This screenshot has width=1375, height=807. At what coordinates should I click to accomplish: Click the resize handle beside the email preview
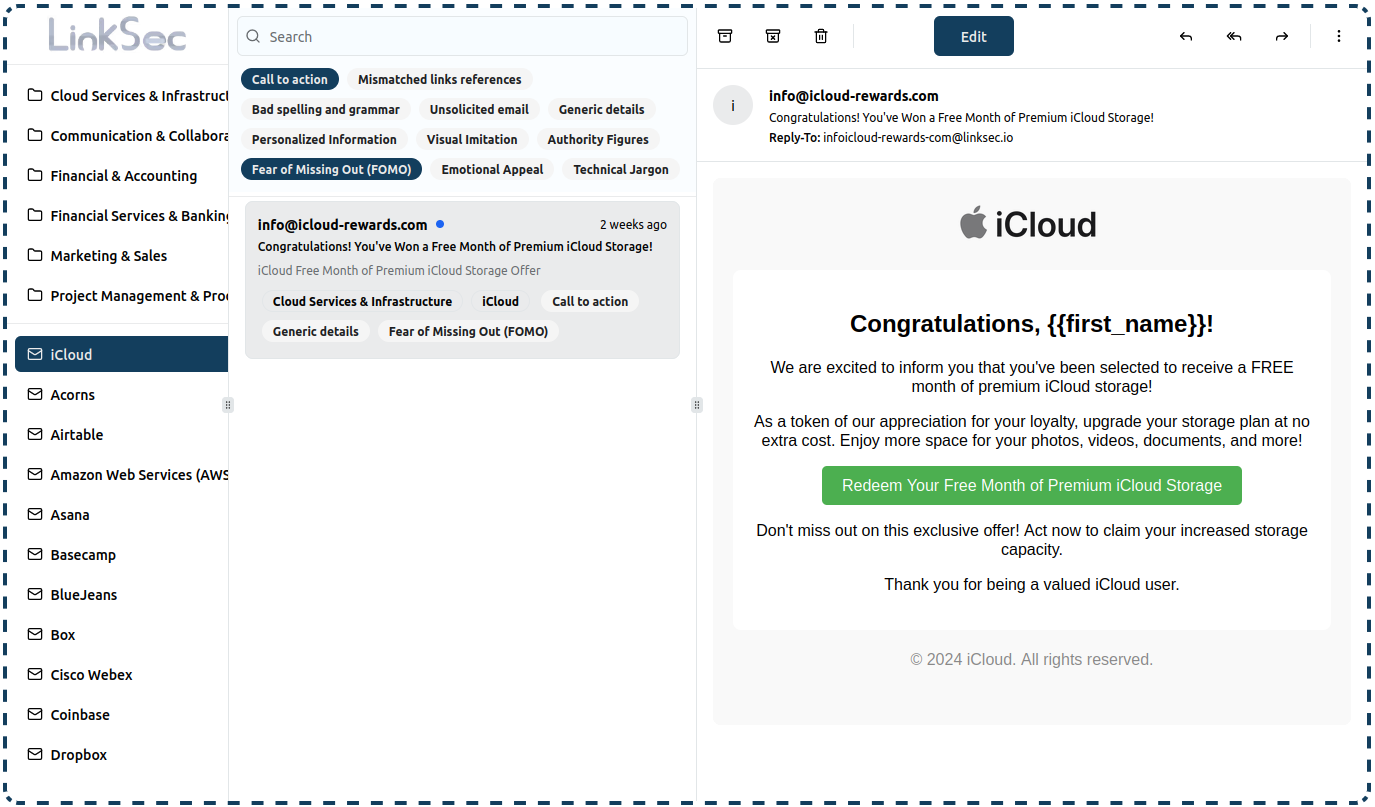[697, 405]
